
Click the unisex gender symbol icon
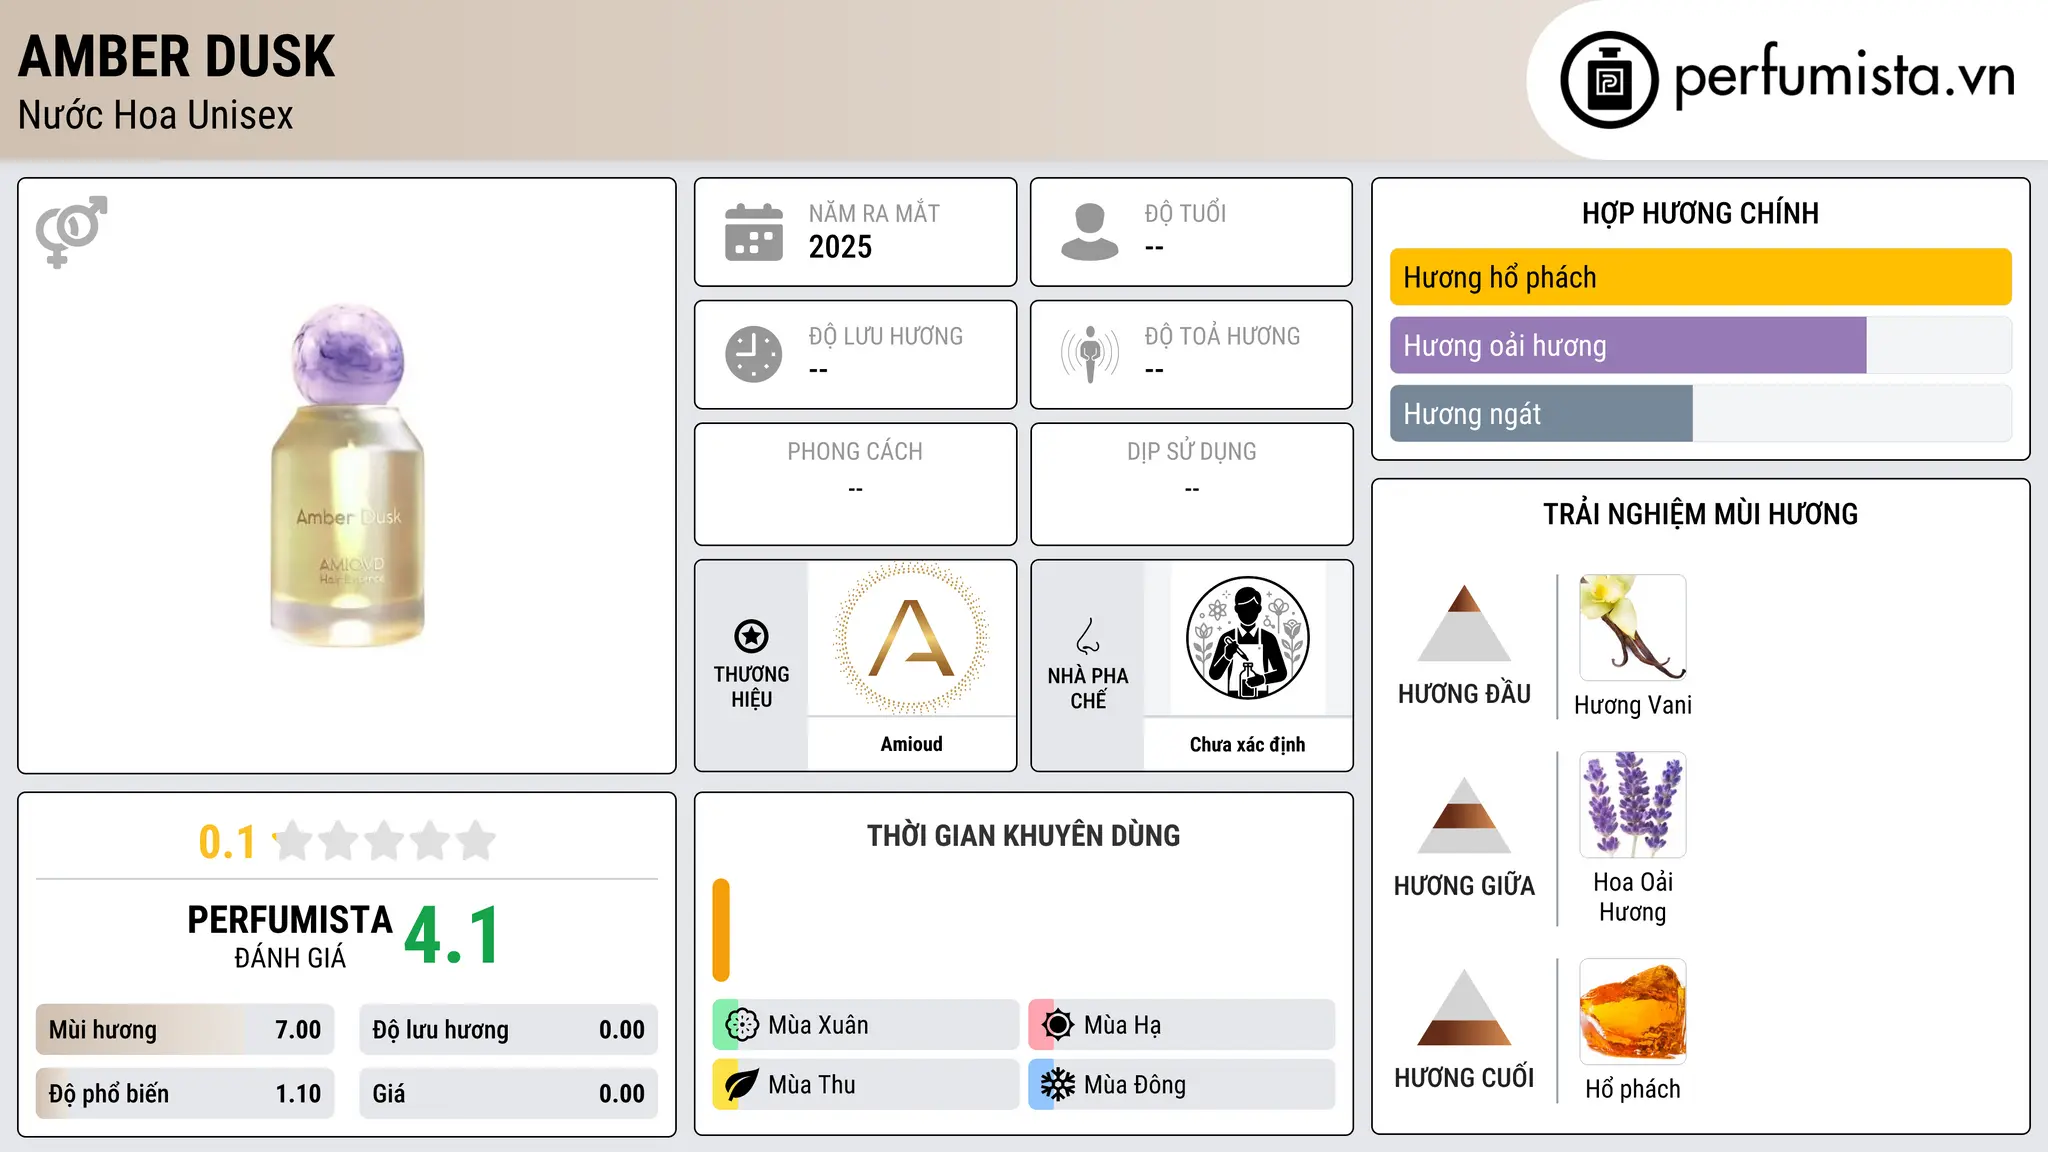click(x=71, y=232)
